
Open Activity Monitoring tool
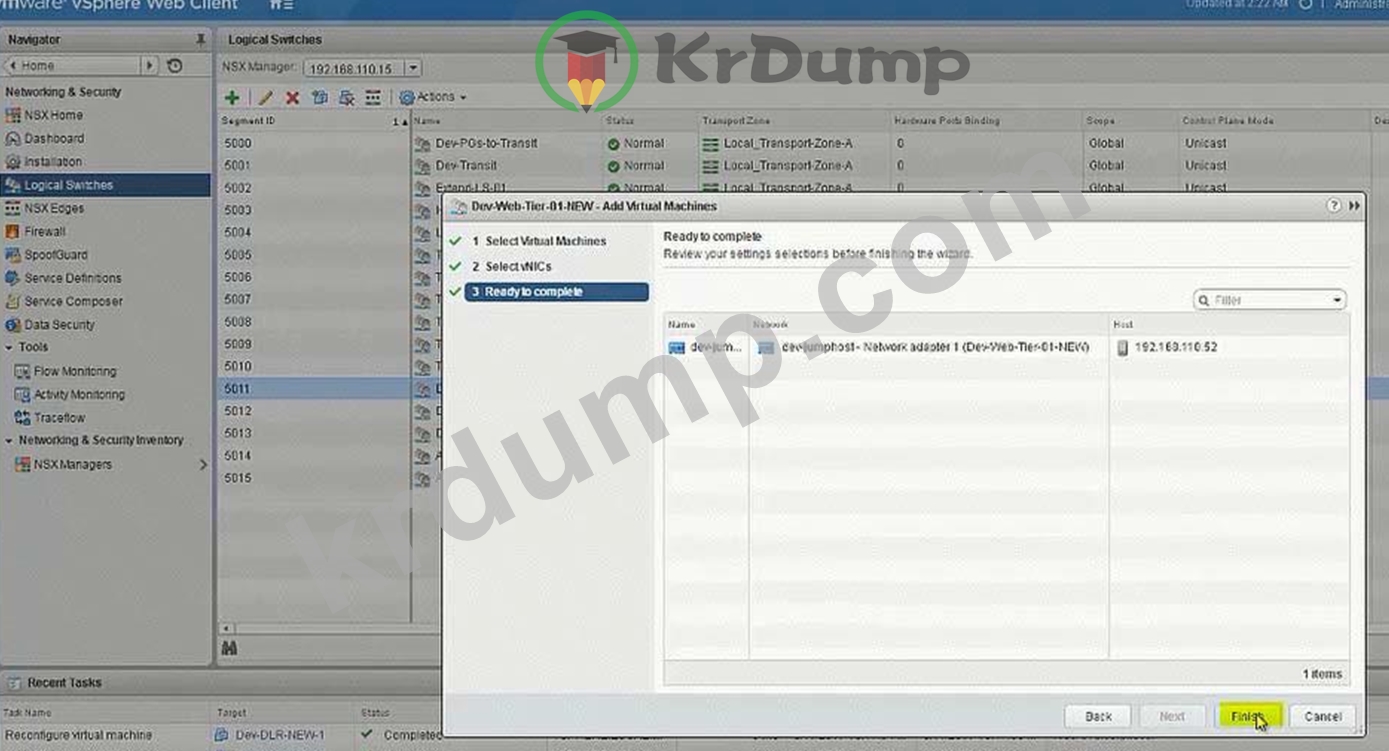click(x=79, y=394)
